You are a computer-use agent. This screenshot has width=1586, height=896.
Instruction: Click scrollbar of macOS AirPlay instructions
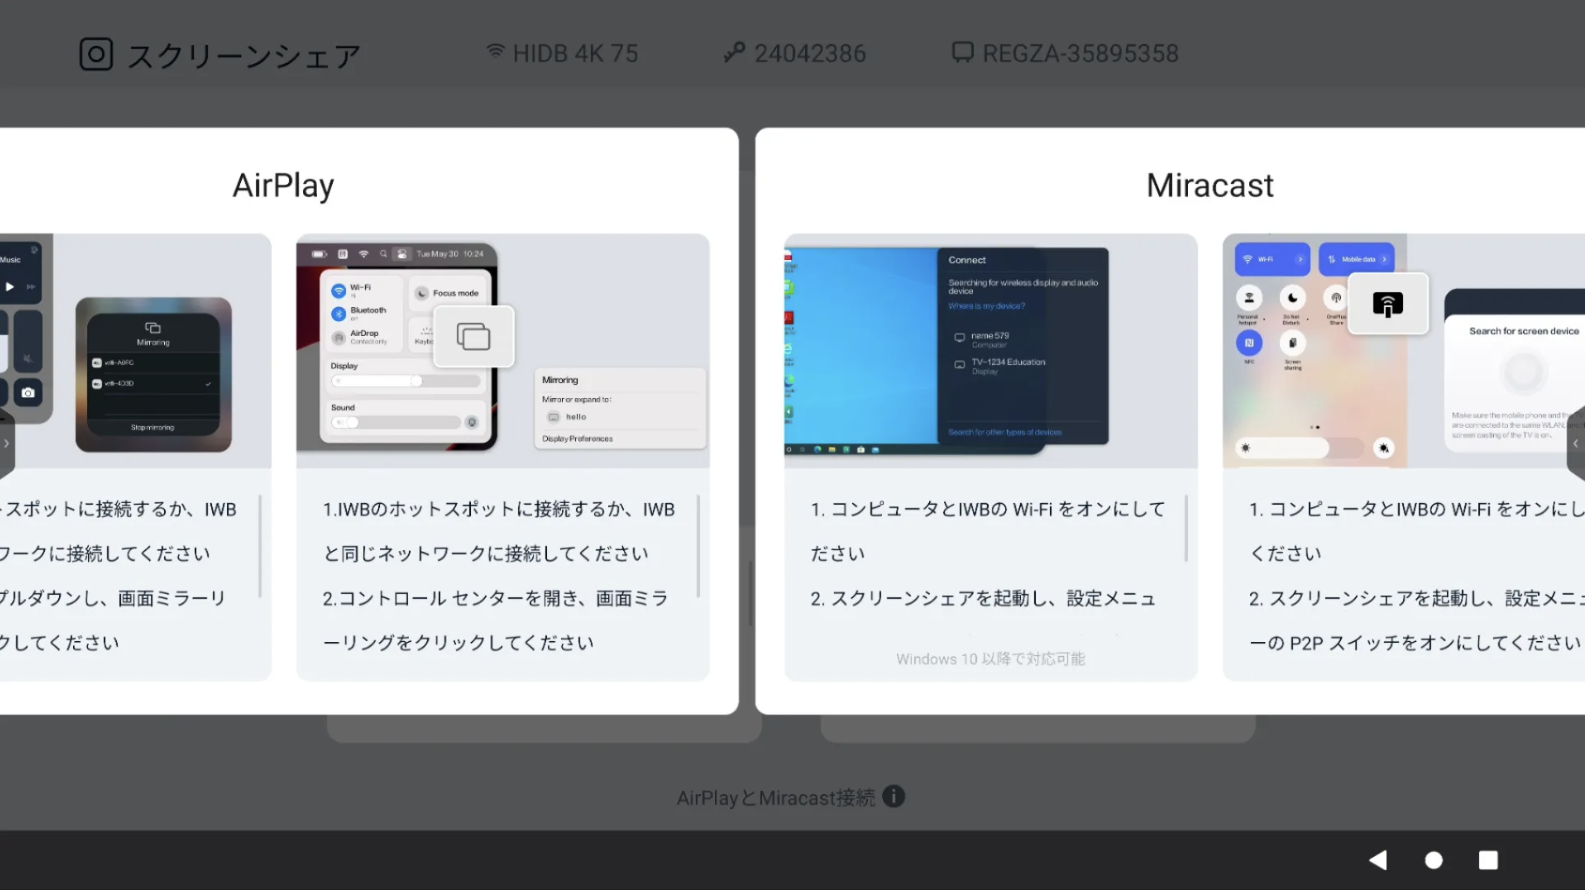[x=698, y=546]
